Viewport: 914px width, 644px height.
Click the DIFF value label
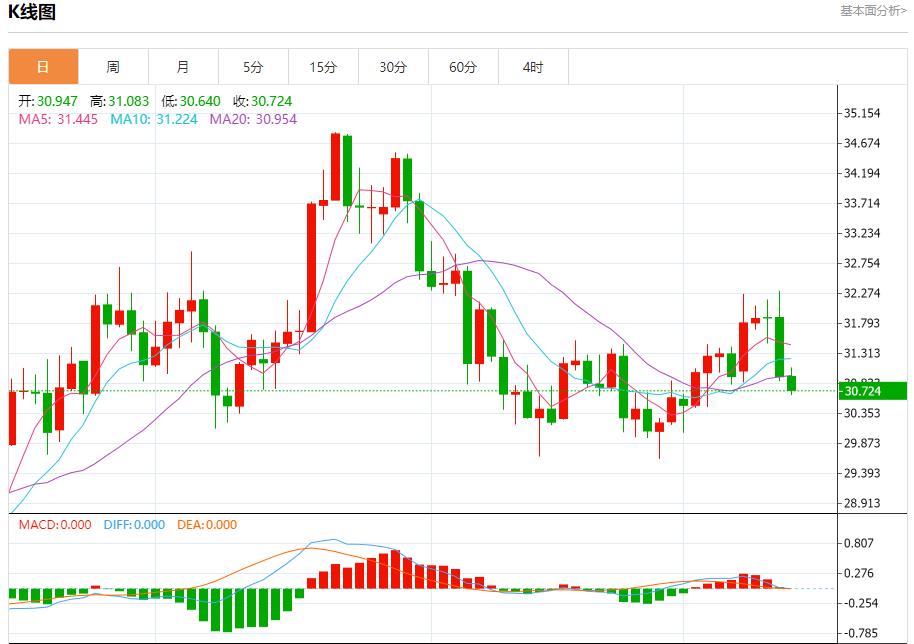(133, 525)
